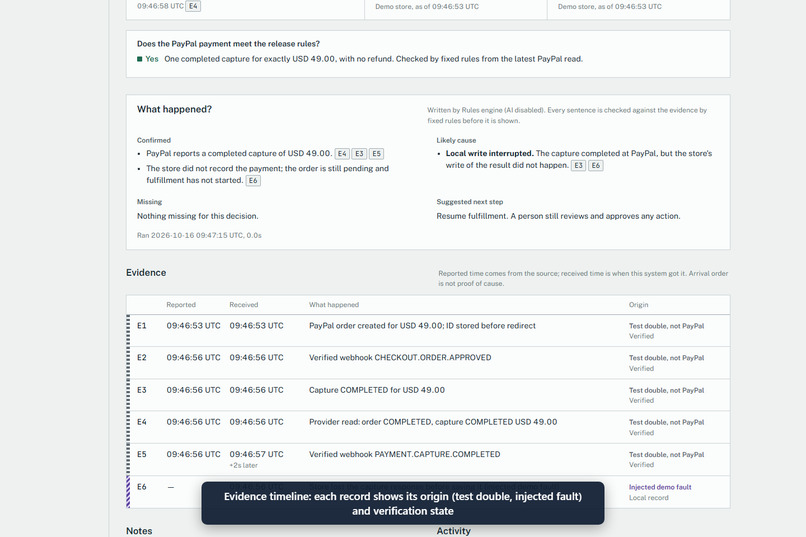This screenshot has height=537, width=806.
Task: Click the 'Evidence' section heading
Action: 146,272
